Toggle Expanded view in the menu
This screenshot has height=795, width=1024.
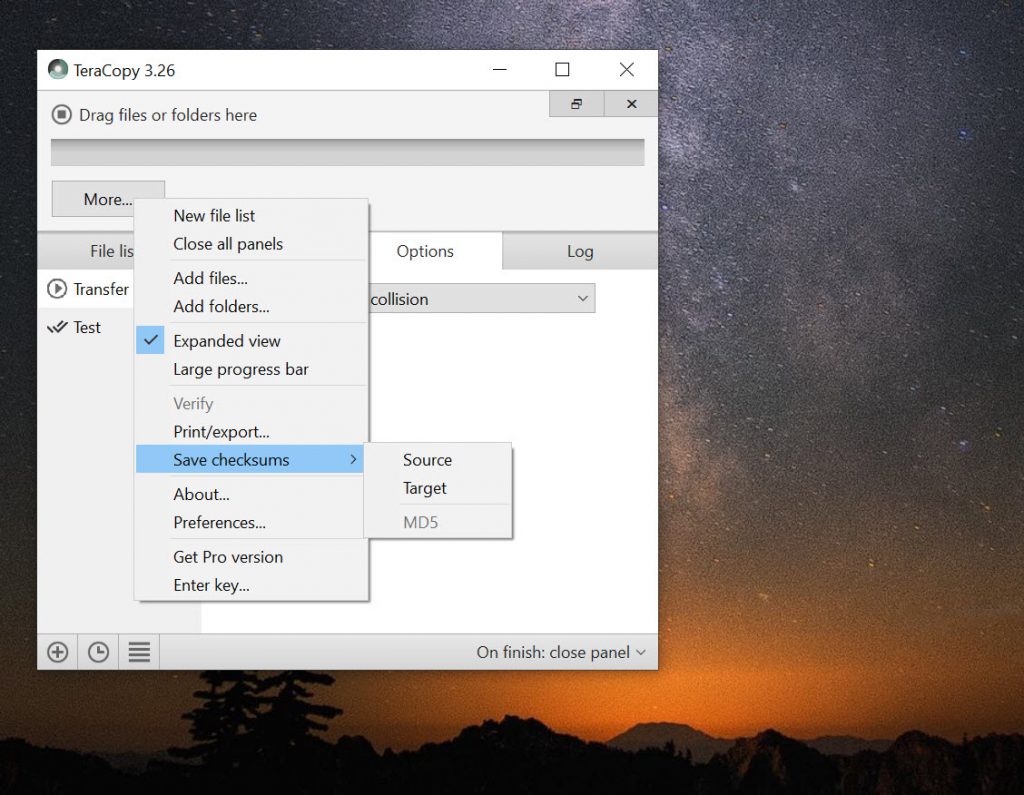coord(227,341)
